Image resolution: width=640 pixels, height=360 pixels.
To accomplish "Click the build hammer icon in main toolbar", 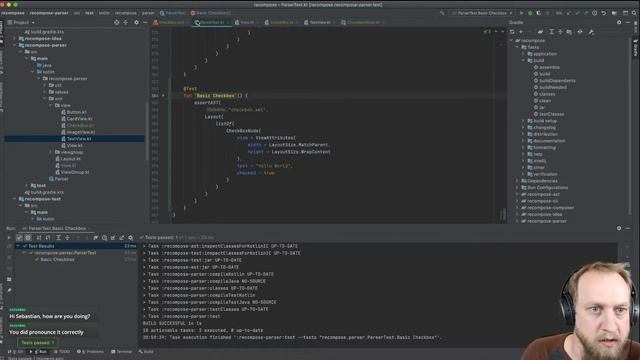I will 442,13.
